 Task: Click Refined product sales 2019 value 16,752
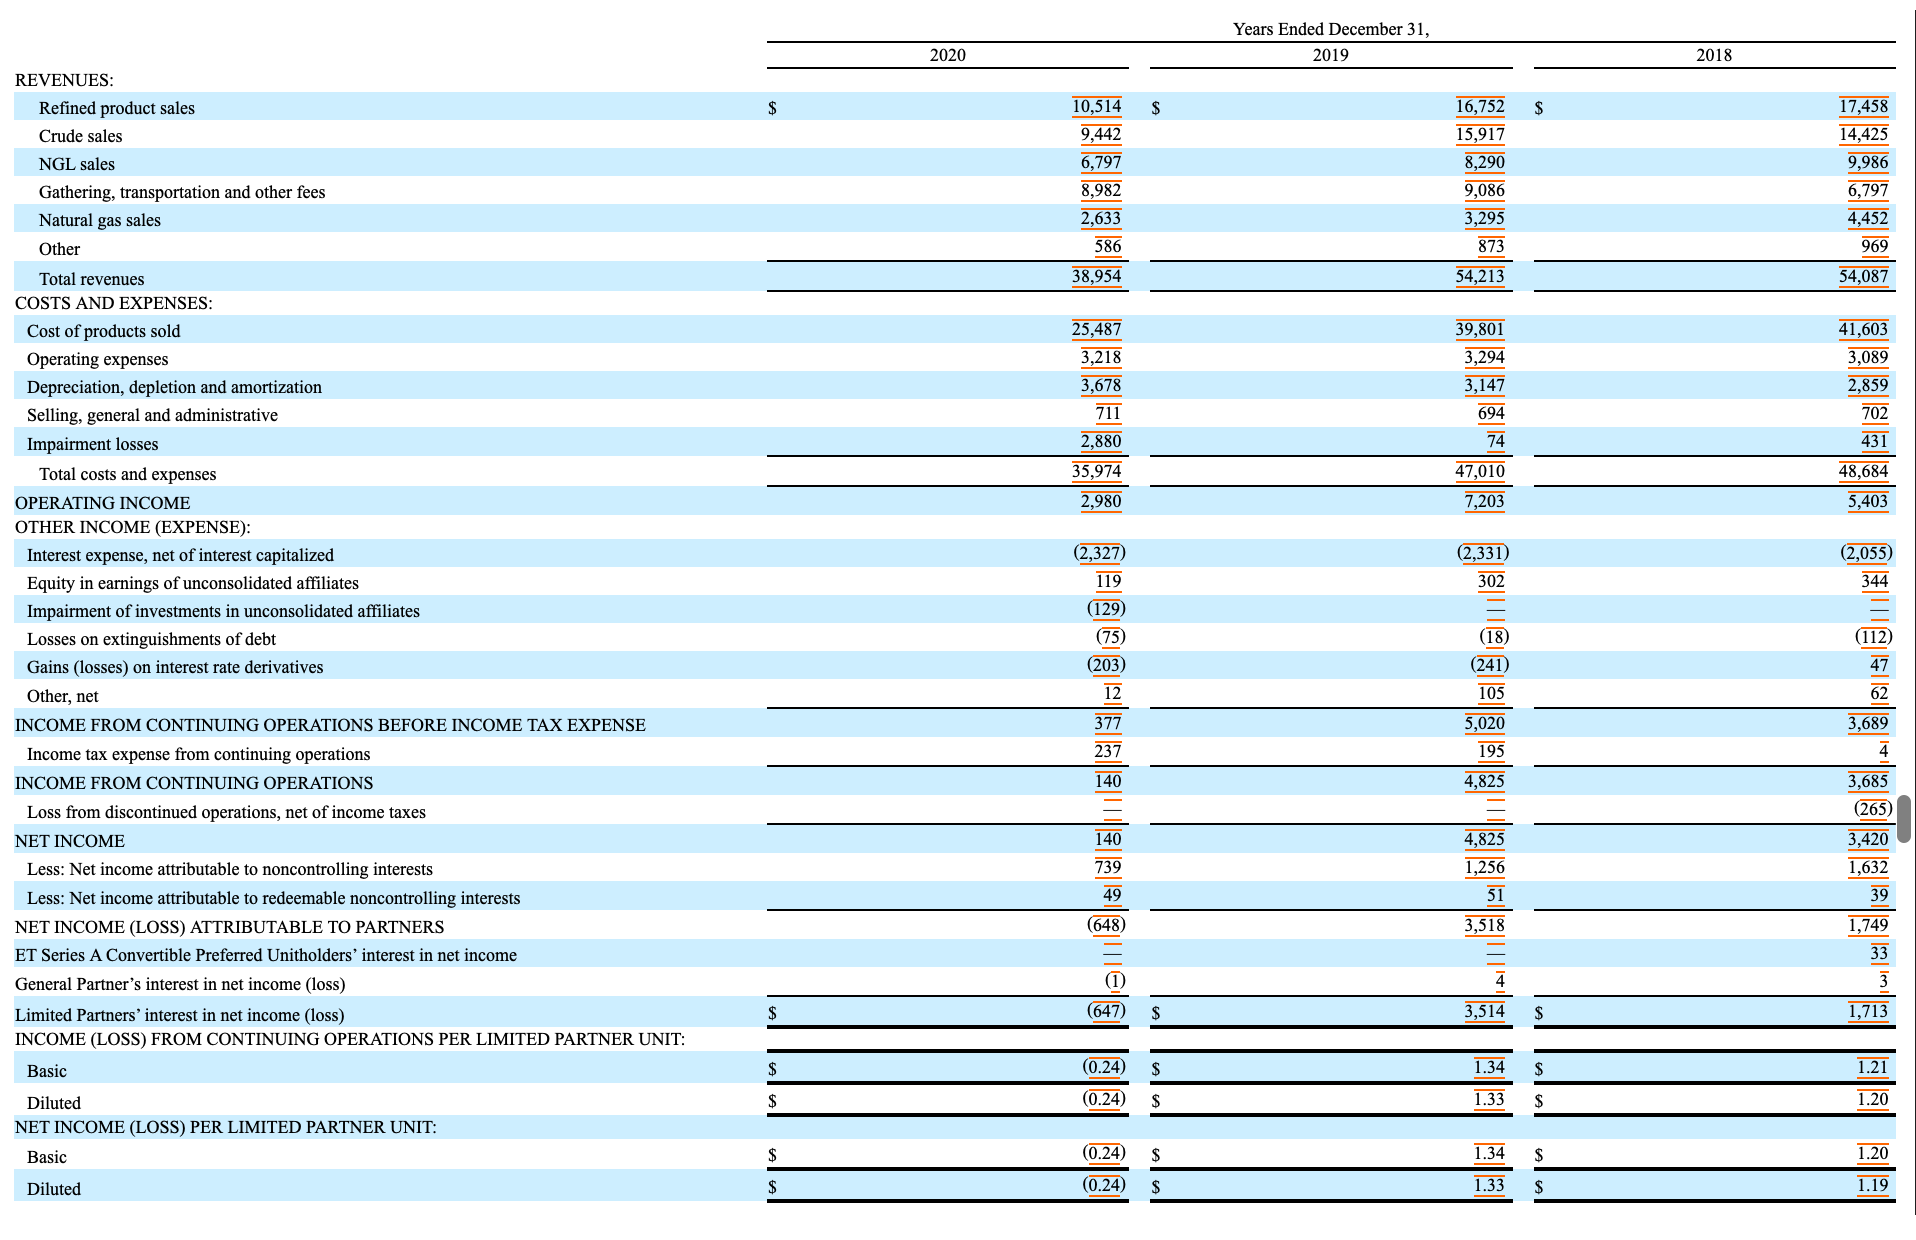coord(1479,106)
